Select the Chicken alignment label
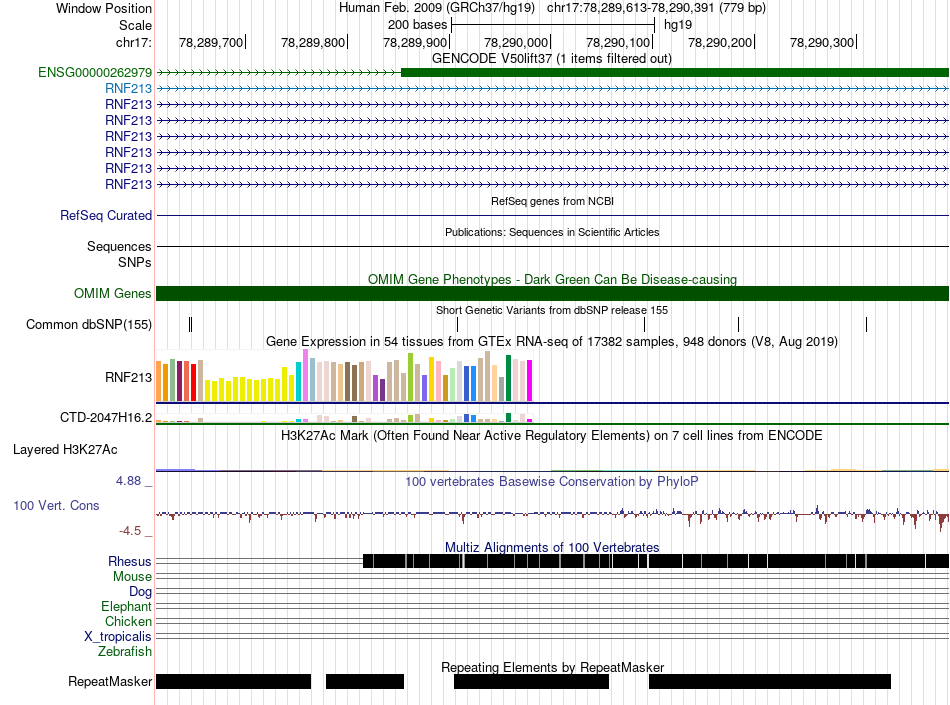Image resolution: width=950 pixels, height=705 pixels. coord(128,621)
